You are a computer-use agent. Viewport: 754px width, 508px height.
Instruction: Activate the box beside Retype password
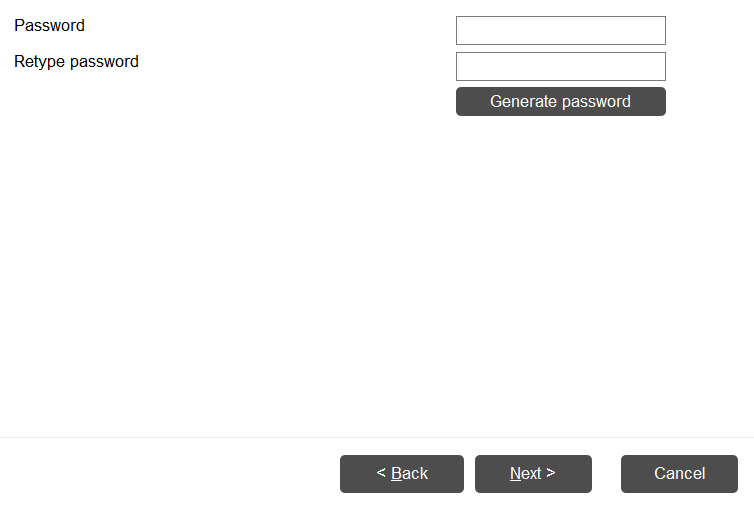(x=560, y=66)
